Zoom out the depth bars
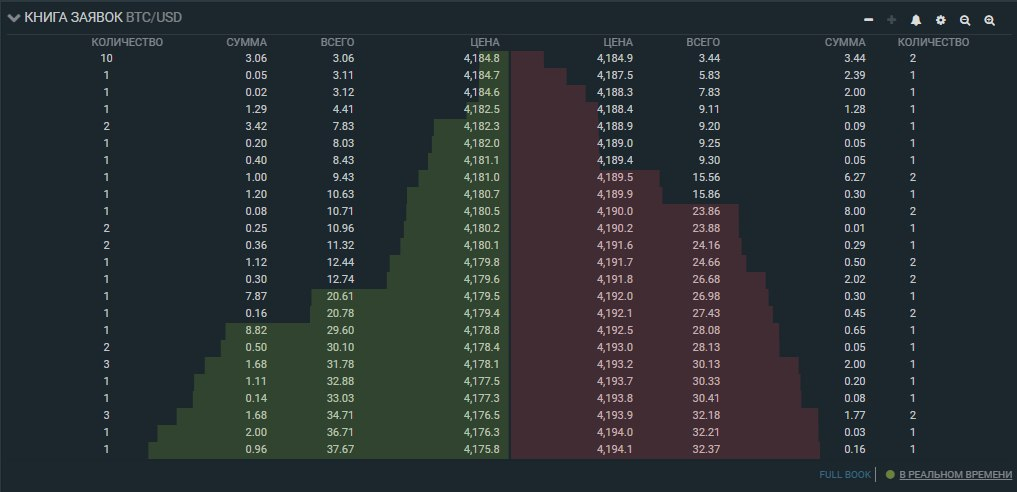The image size is (1017, 492). (x=965, y=20)
